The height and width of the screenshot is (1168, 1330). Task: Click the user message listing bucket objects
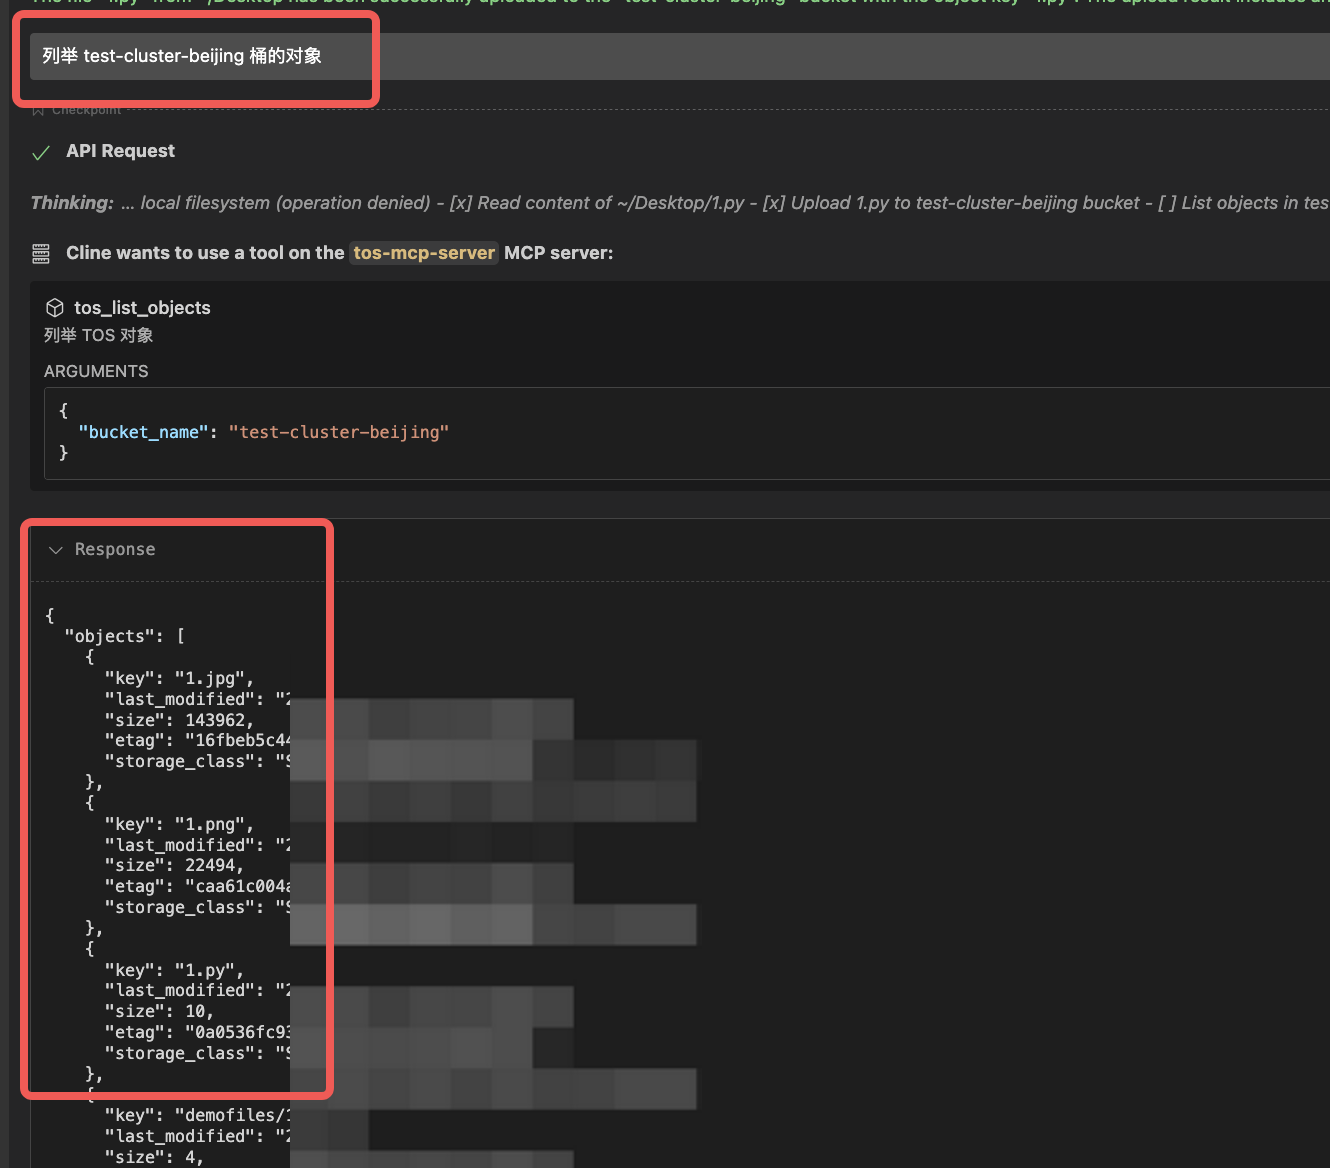point(182,56)
